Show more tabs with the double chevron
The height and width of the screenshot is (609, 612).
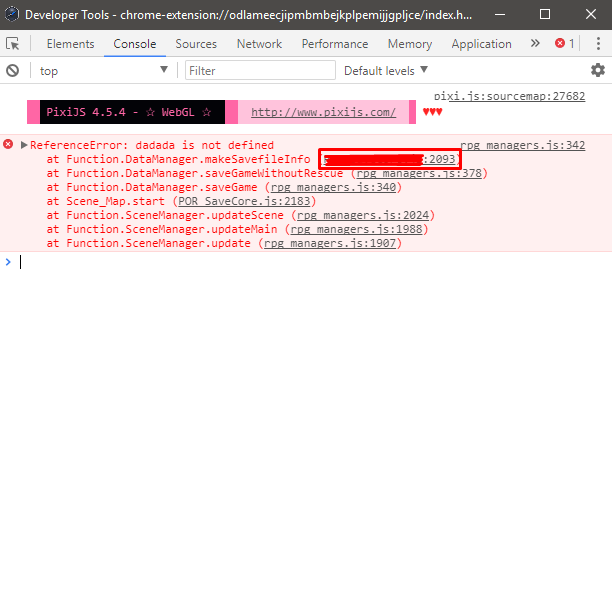(x=535, y=43)
